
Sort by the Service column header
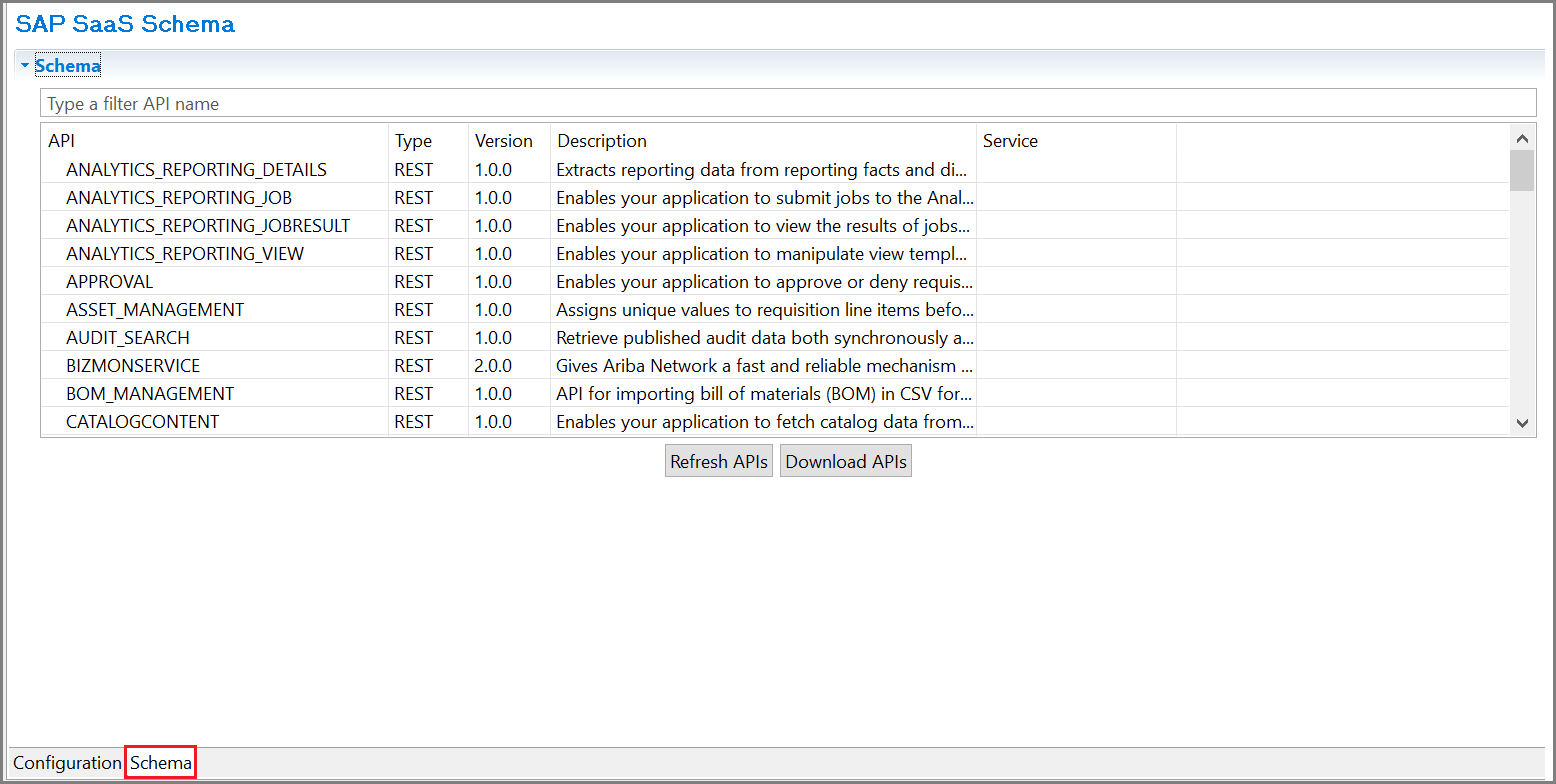[x=1010, y=141]
